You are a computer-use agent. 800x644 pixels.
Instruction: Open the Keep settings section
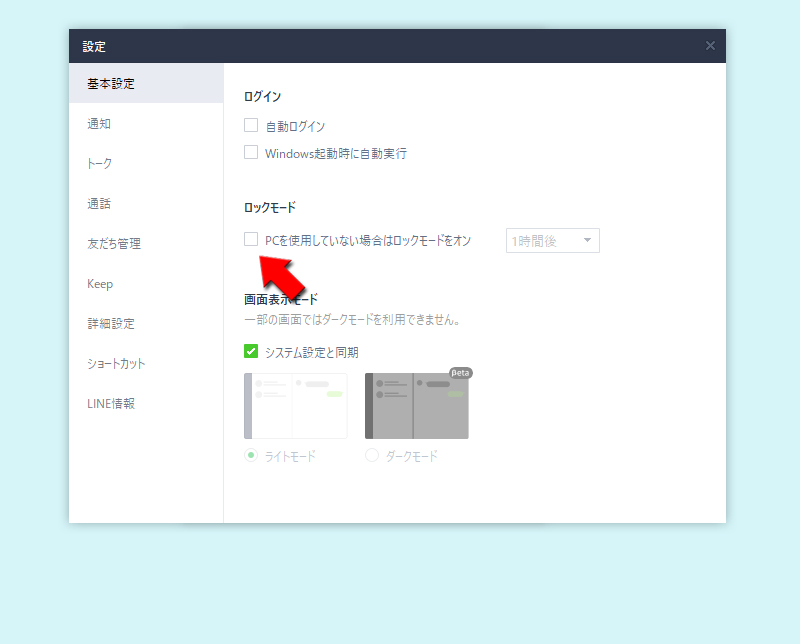[100, 283]
